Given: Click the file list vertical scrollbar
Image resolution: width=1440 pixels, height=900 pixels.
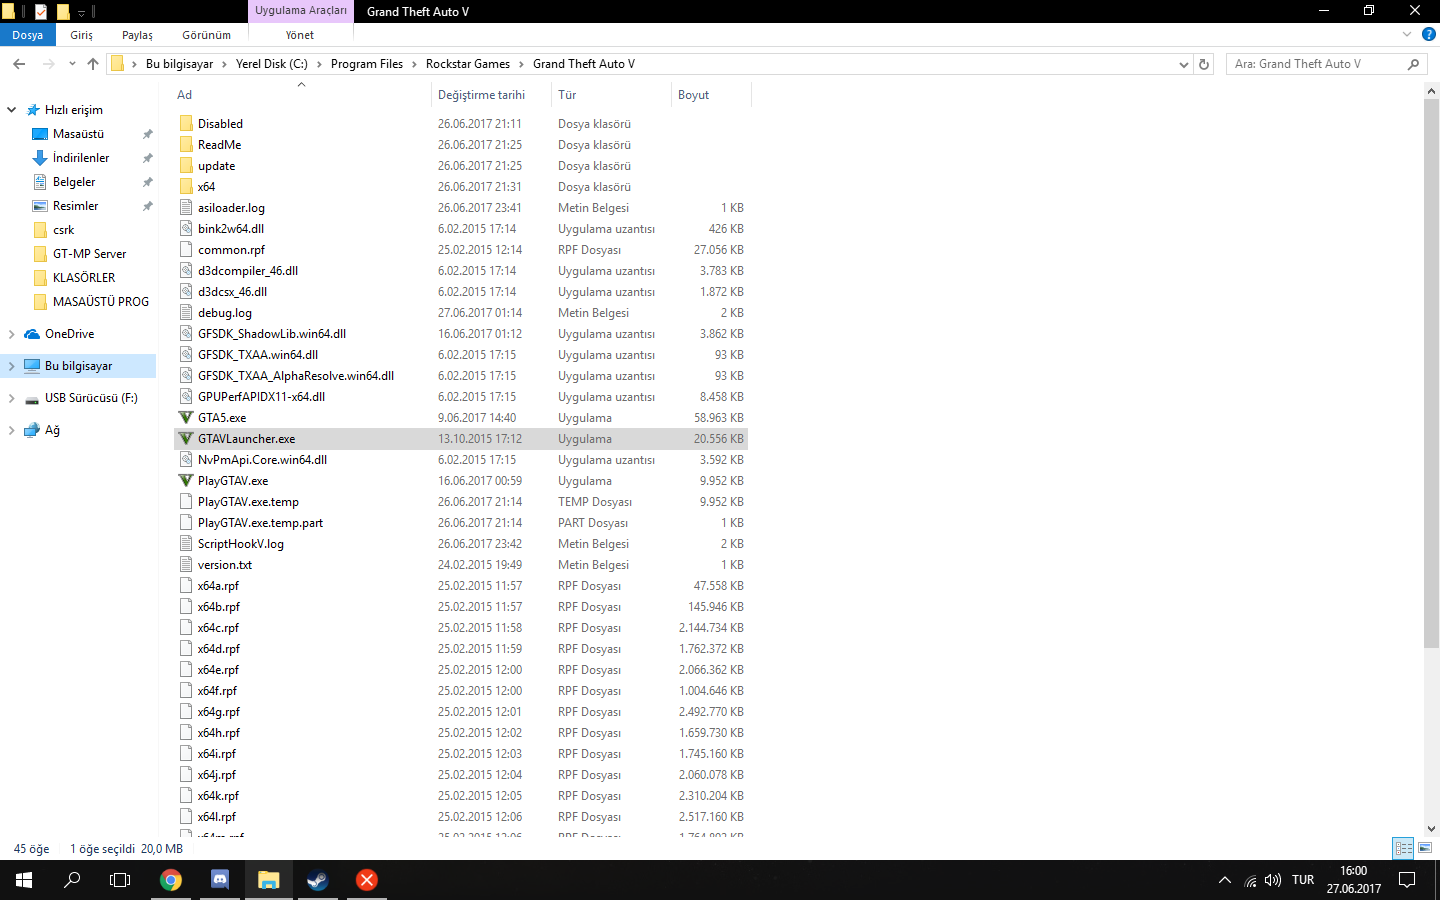Looking at the screenshot, I should (x=1431, y=372).
